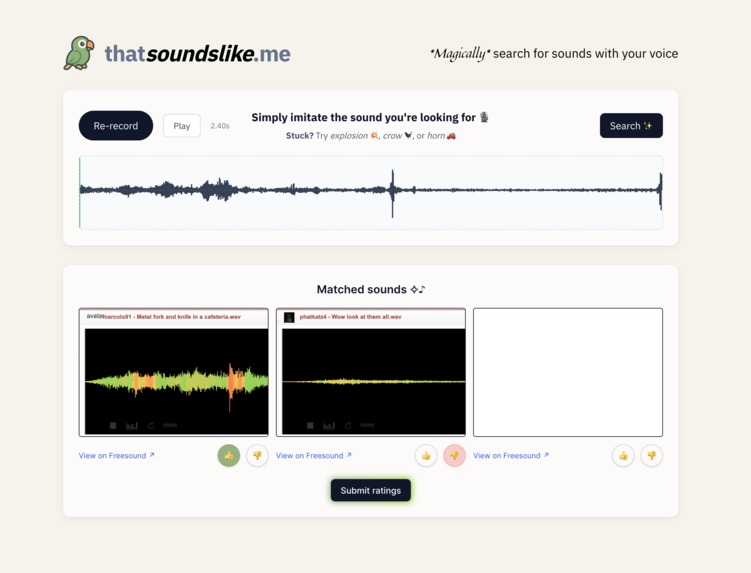Play back the recorded clip
The image size is (751, 573).
pos(182,126)
